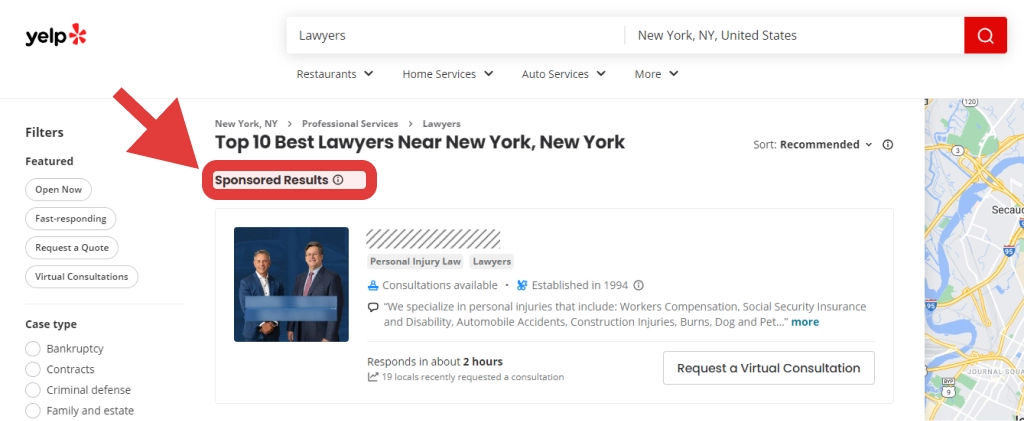Click the Lawyers category tag

pos(492,262)
